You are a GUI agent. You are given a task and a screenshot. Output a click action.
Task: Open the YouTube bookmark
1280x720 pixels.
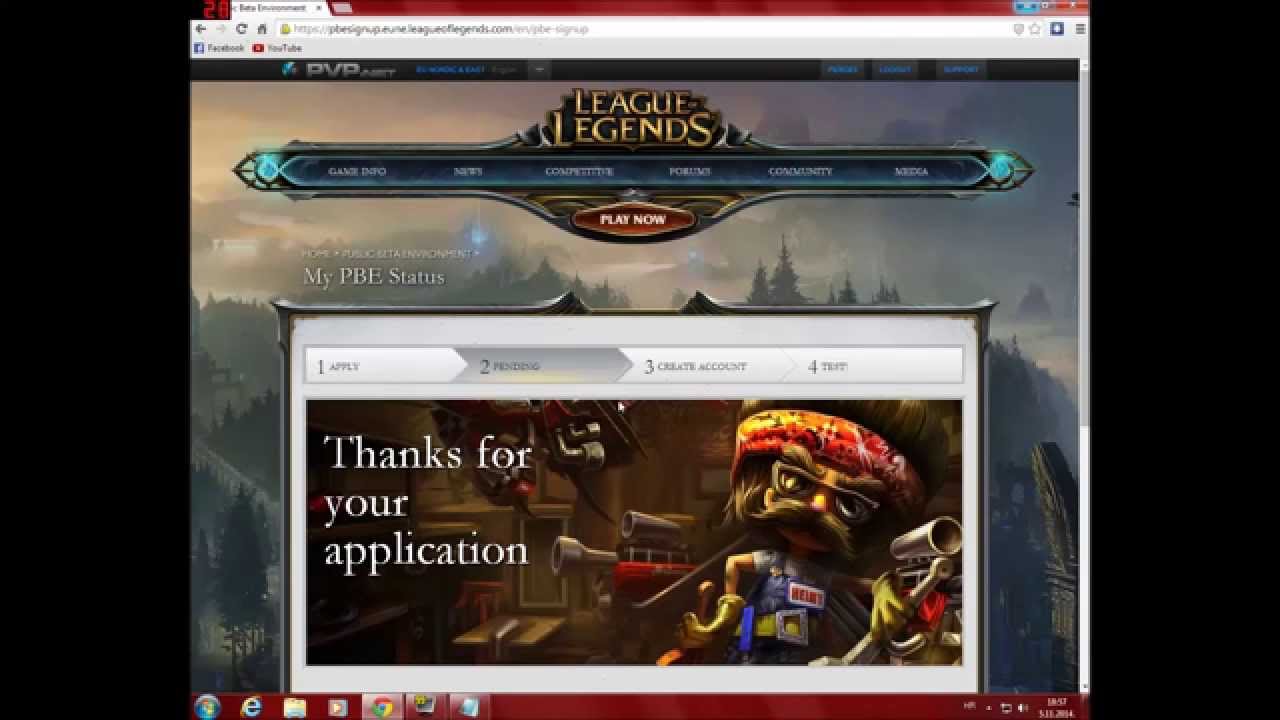tap(277, 48)
